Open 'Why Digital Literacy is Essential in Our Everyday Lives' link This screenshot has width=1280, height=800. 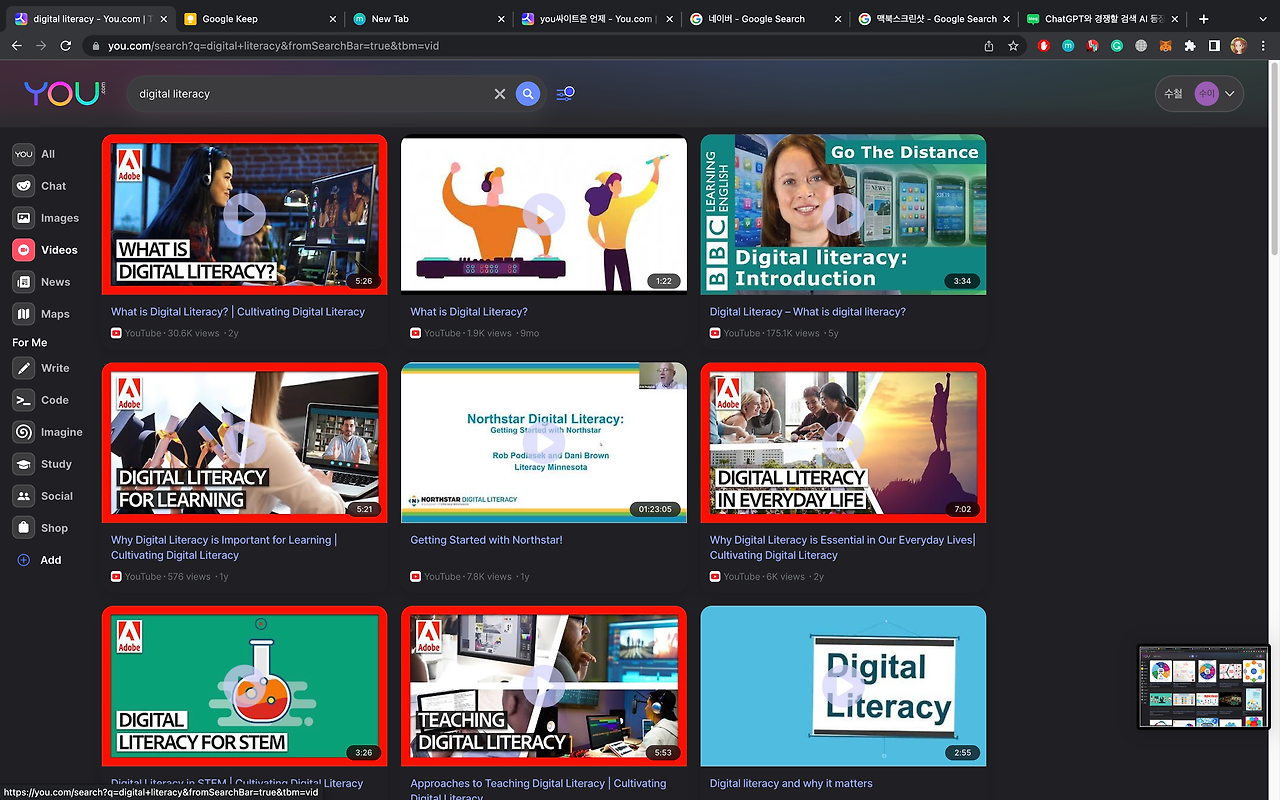click(842, 547)
